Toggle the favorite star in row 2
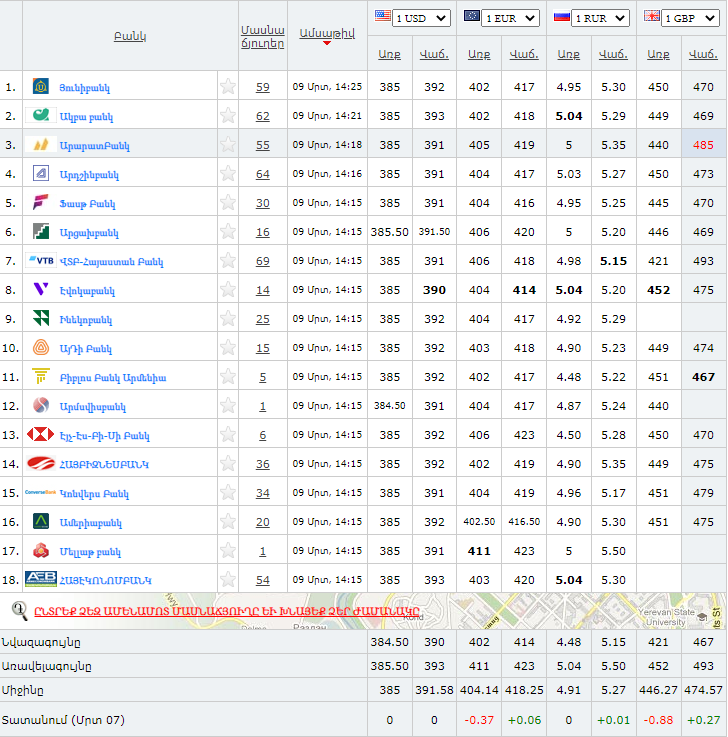 point(228,115)
